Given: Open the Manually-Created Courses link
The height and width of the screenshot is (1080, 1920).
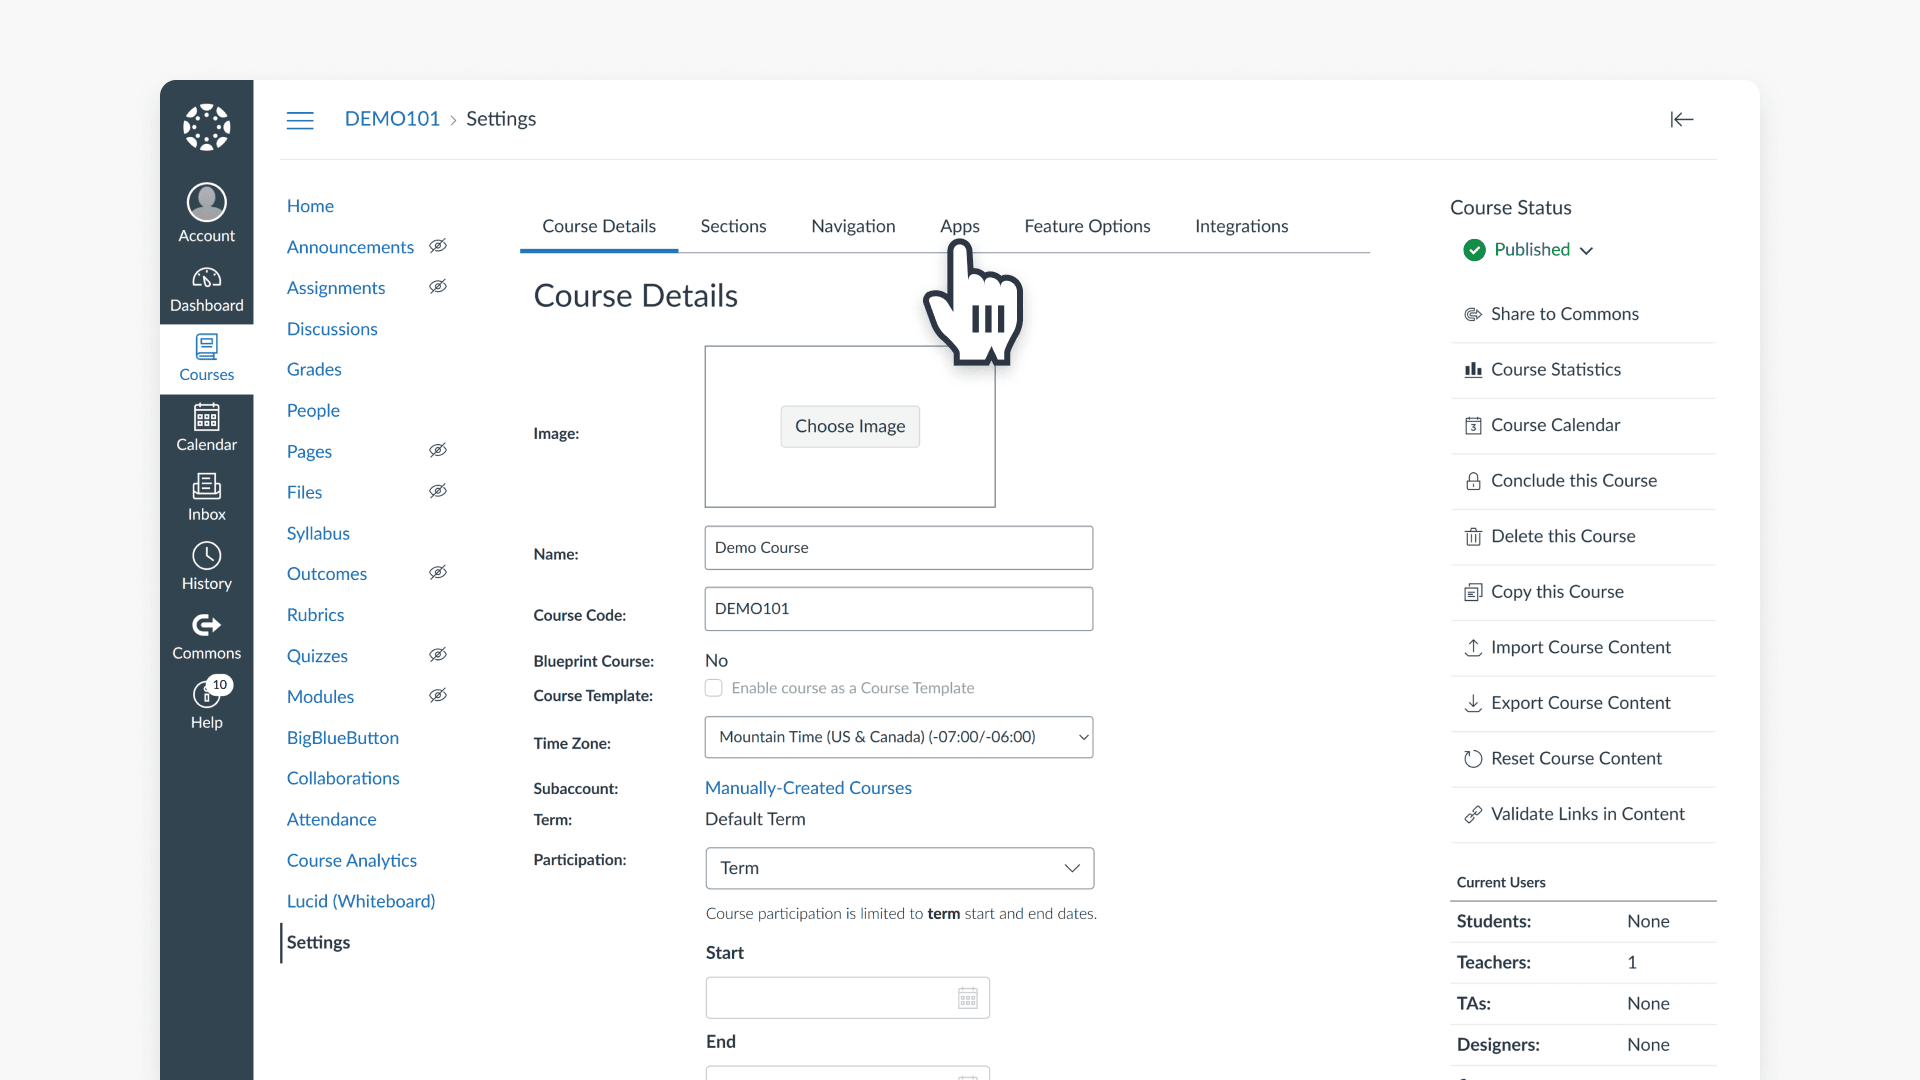Looking at the screenshot, I should pos(807,787).
